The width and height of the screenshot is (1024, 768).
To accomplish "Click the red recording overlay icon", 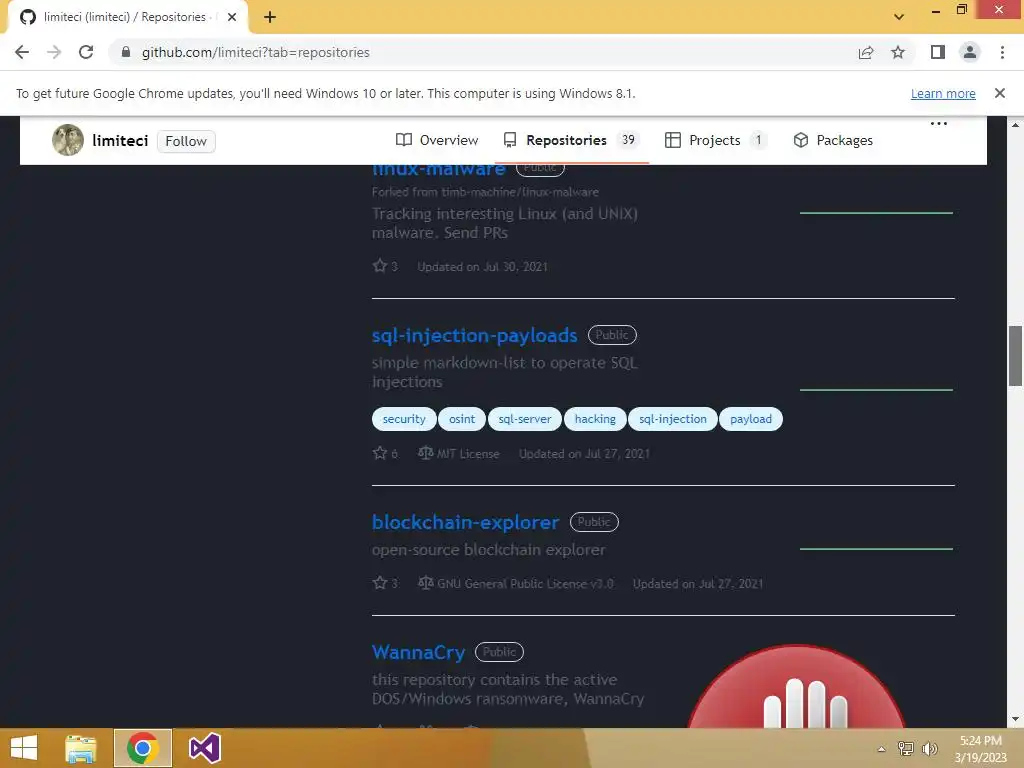I will [796, 686].
